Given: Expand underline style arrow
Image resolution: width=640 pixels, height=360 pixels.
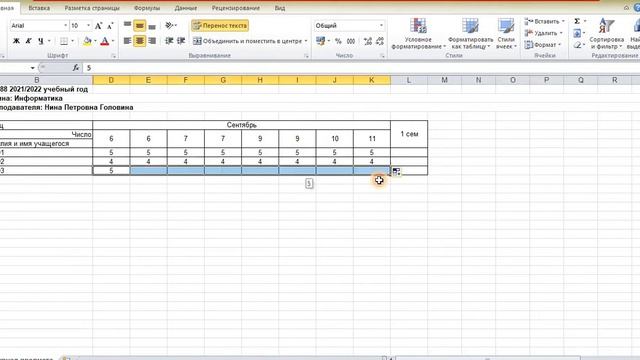Looking at the screenshot, I should tap(49, 41).
